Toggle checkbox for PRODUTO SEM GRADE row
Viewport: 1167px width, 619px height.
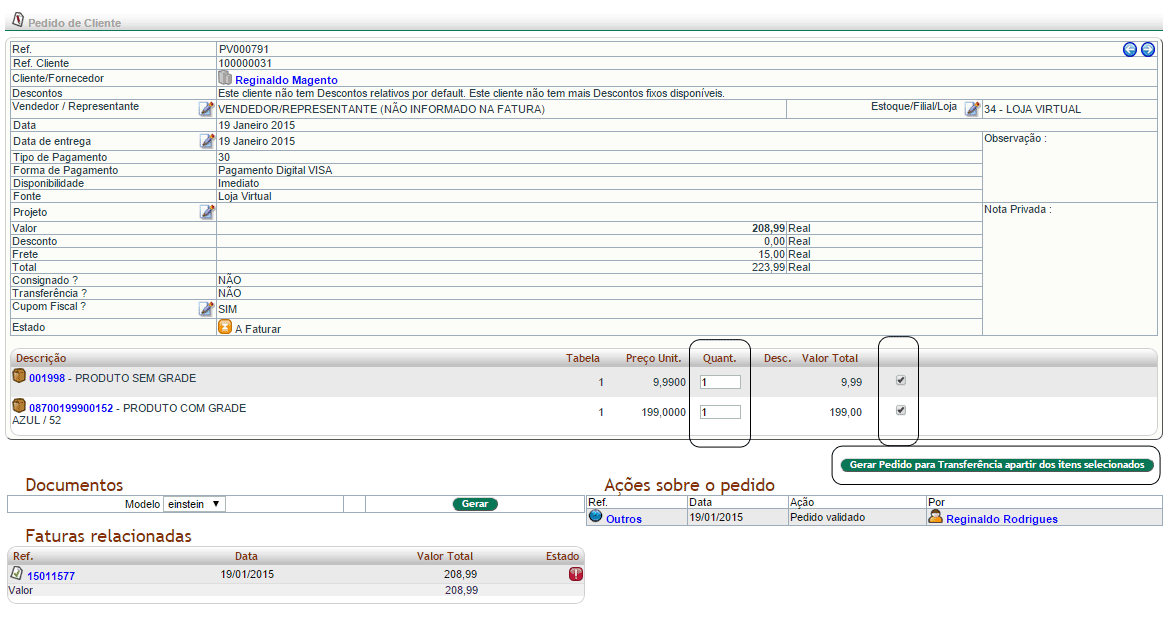(x=901, y=381)
